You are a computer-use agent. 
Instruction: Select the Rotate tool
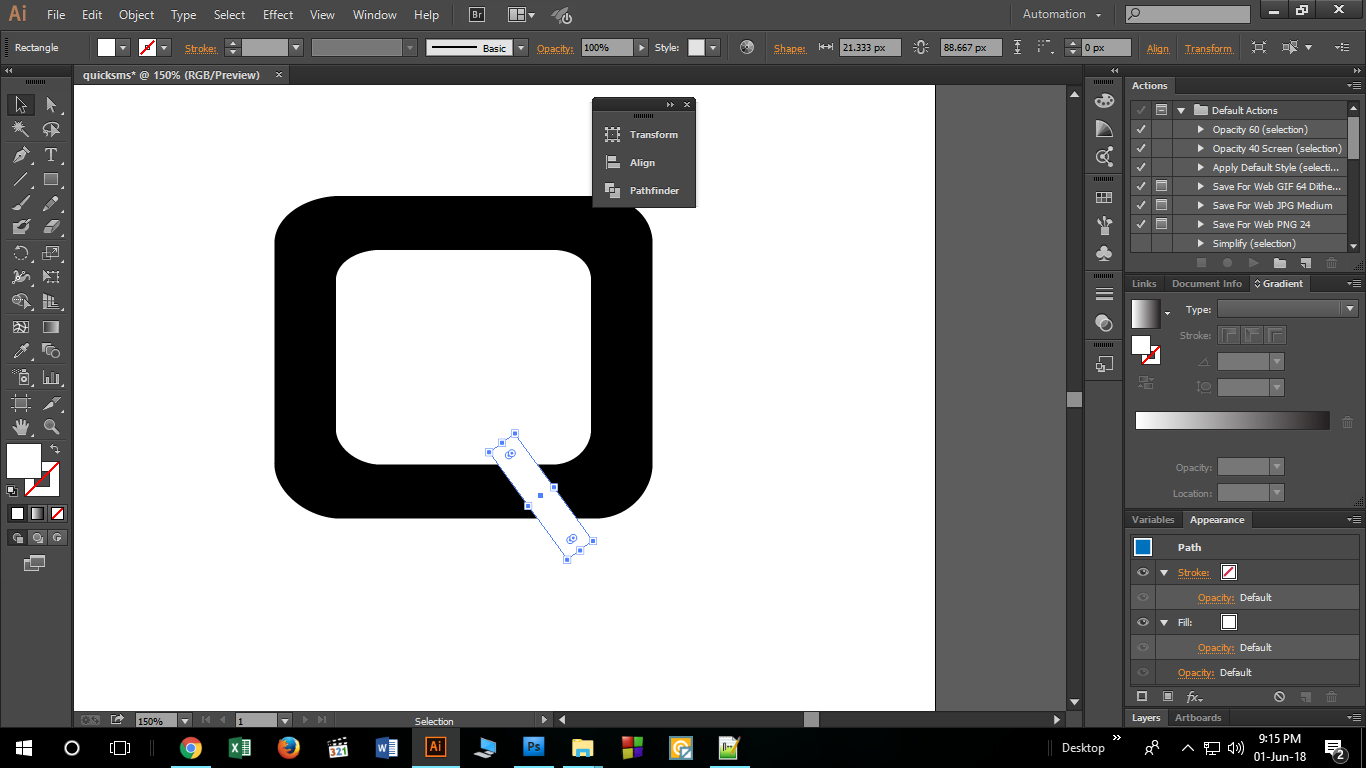(x=20, y=253)
